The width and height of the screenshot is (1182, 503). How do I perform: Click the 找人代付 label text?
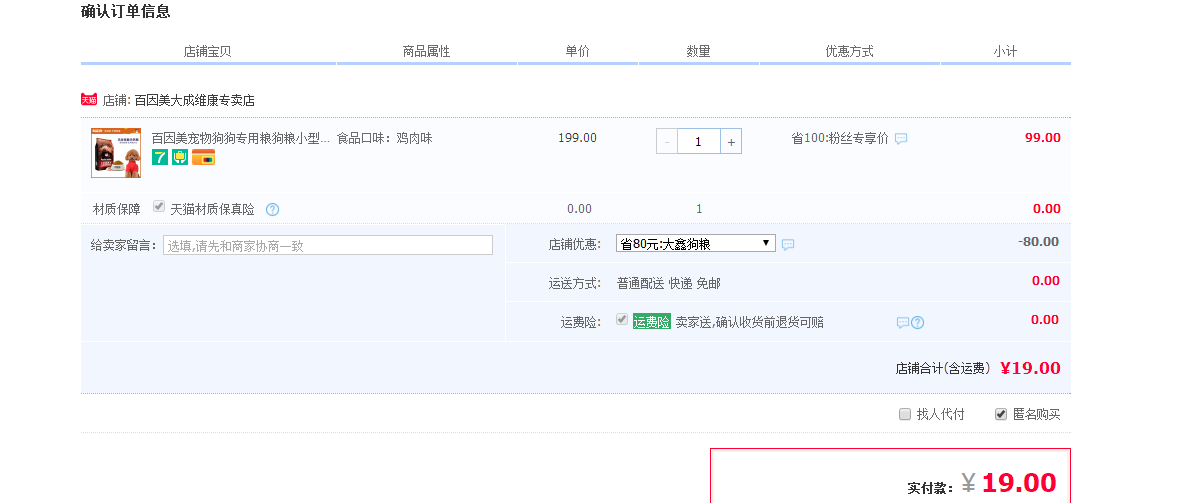tap(940, 414)
